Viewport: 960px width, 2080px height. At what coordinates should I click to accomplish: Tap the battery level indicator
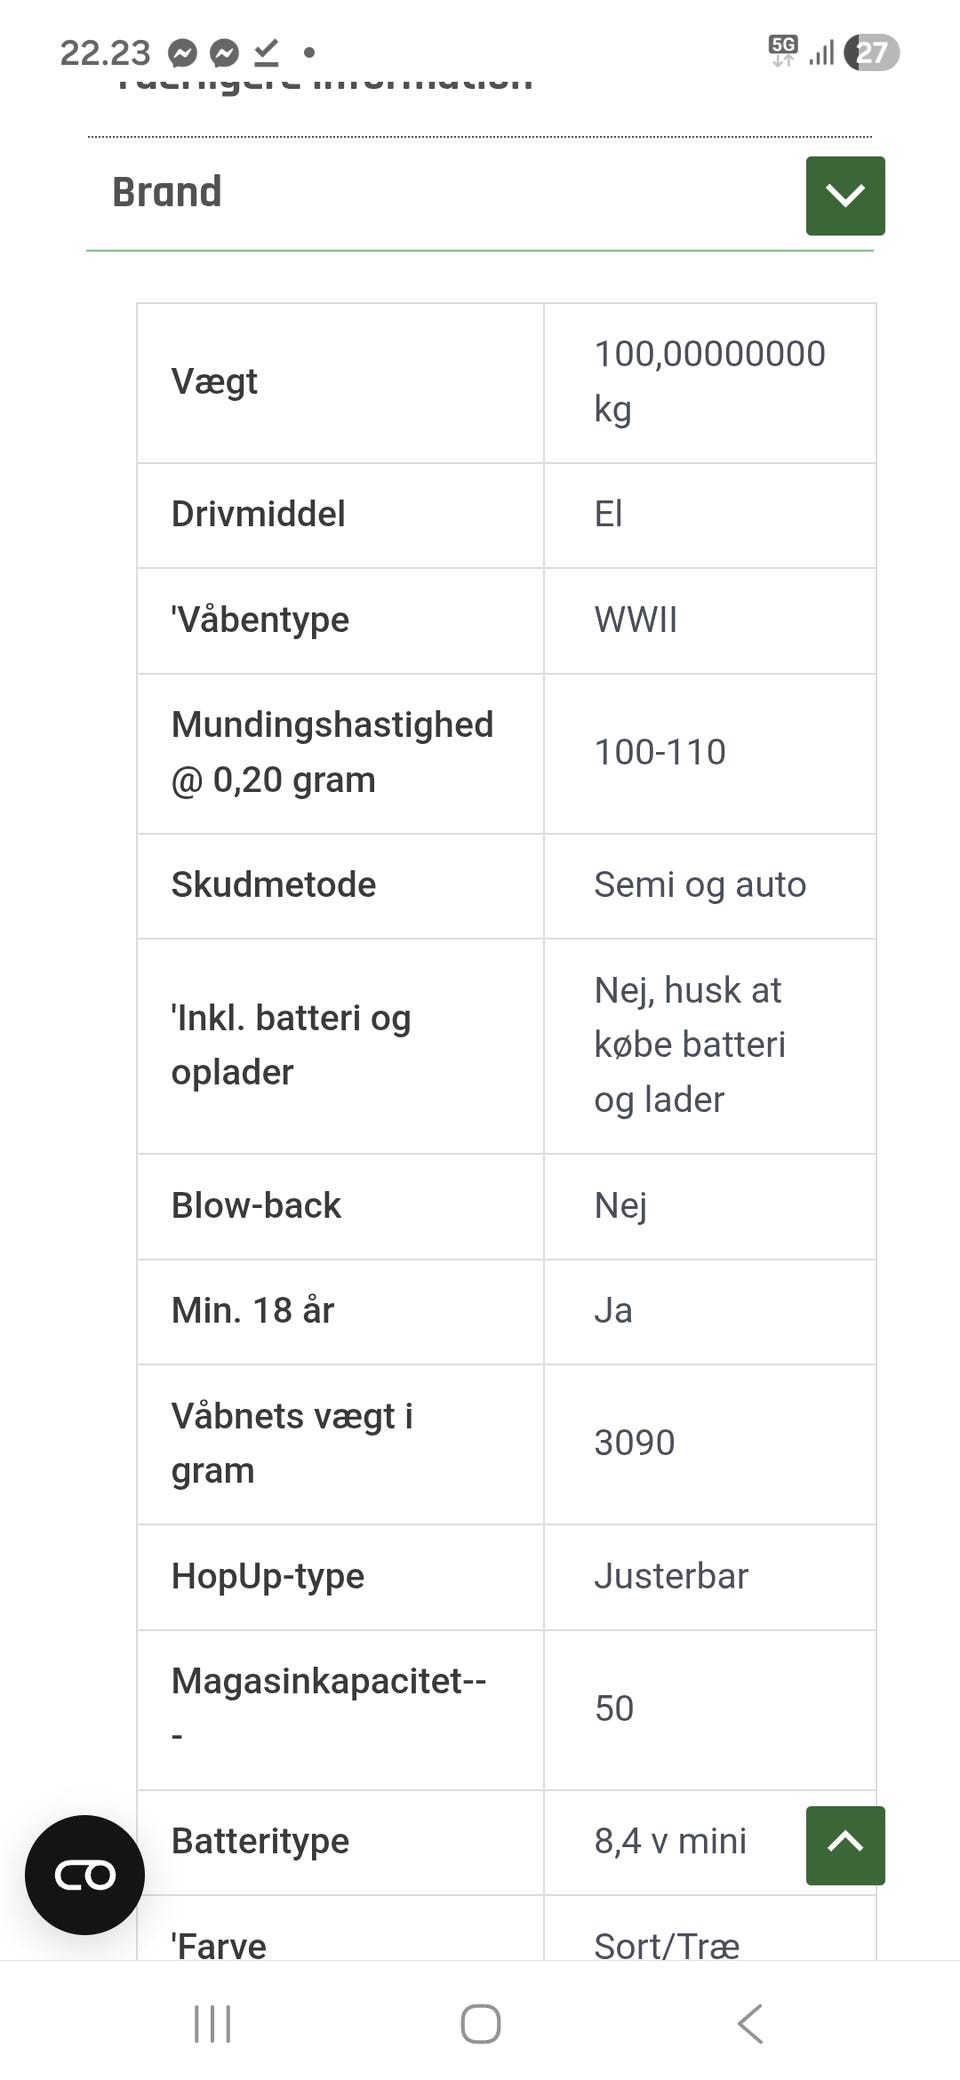(871, 52)
